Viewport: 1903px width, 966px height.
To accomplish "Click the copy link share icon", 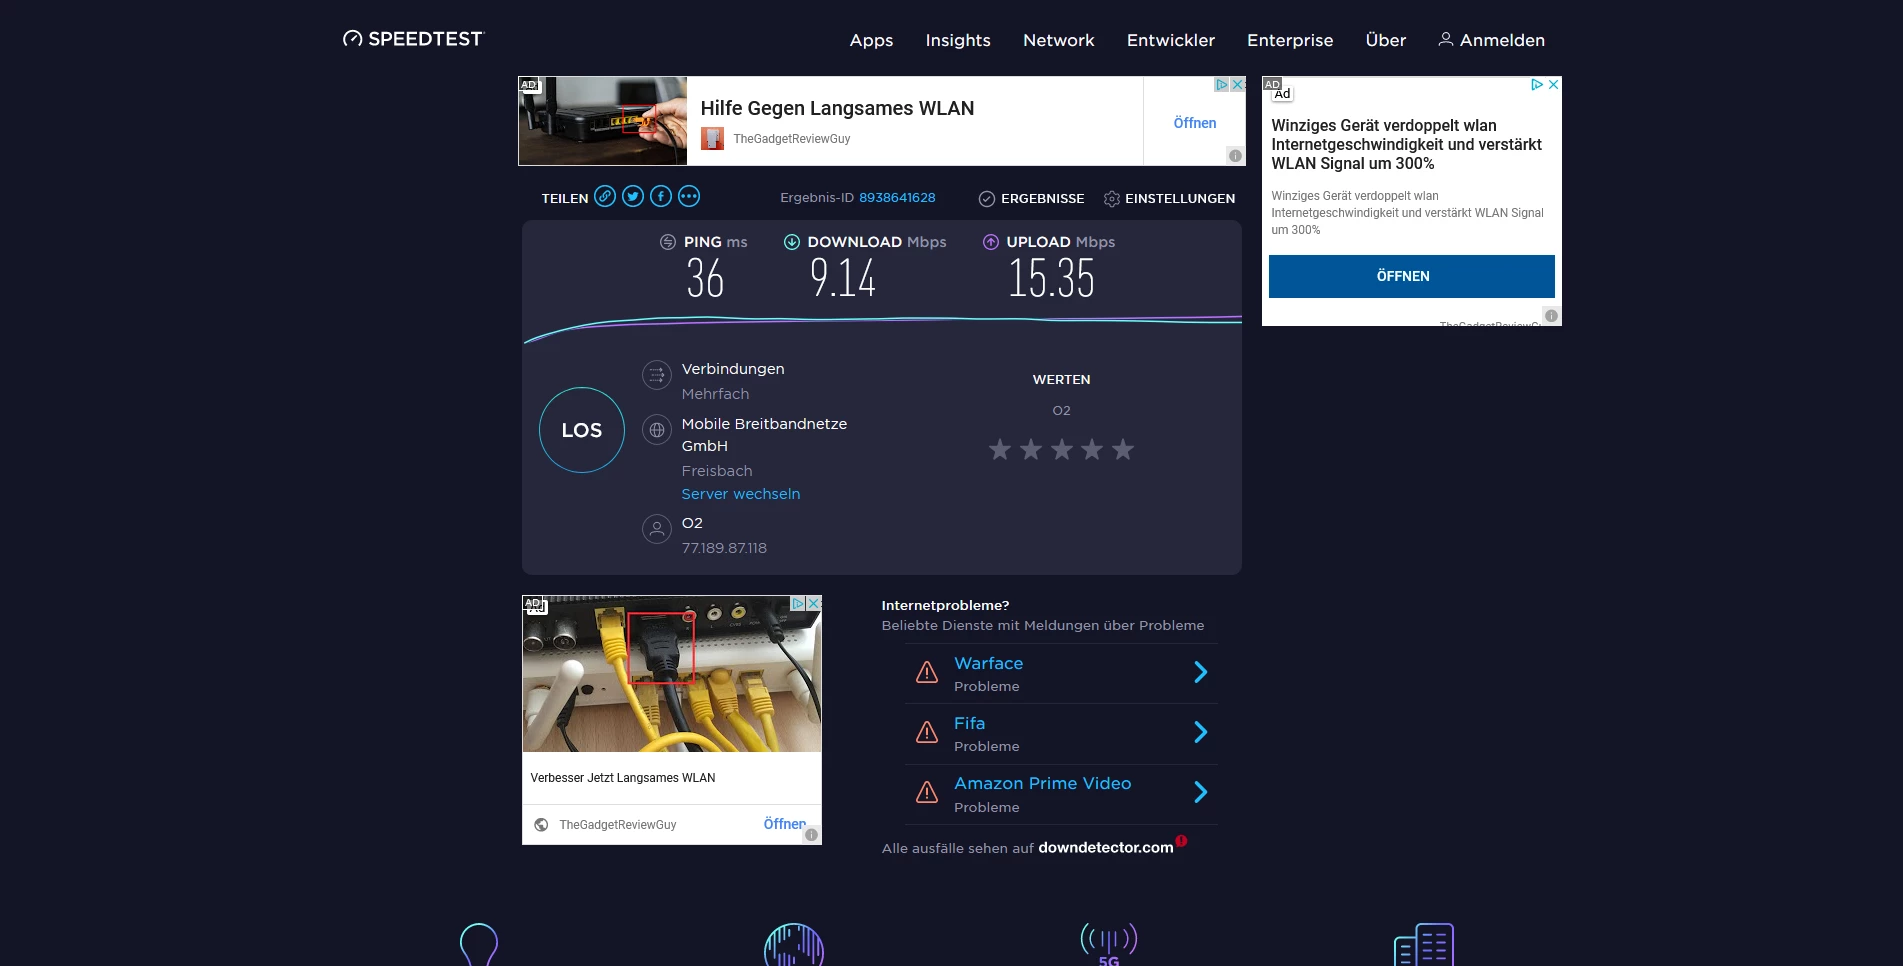I will click(605, 196).
